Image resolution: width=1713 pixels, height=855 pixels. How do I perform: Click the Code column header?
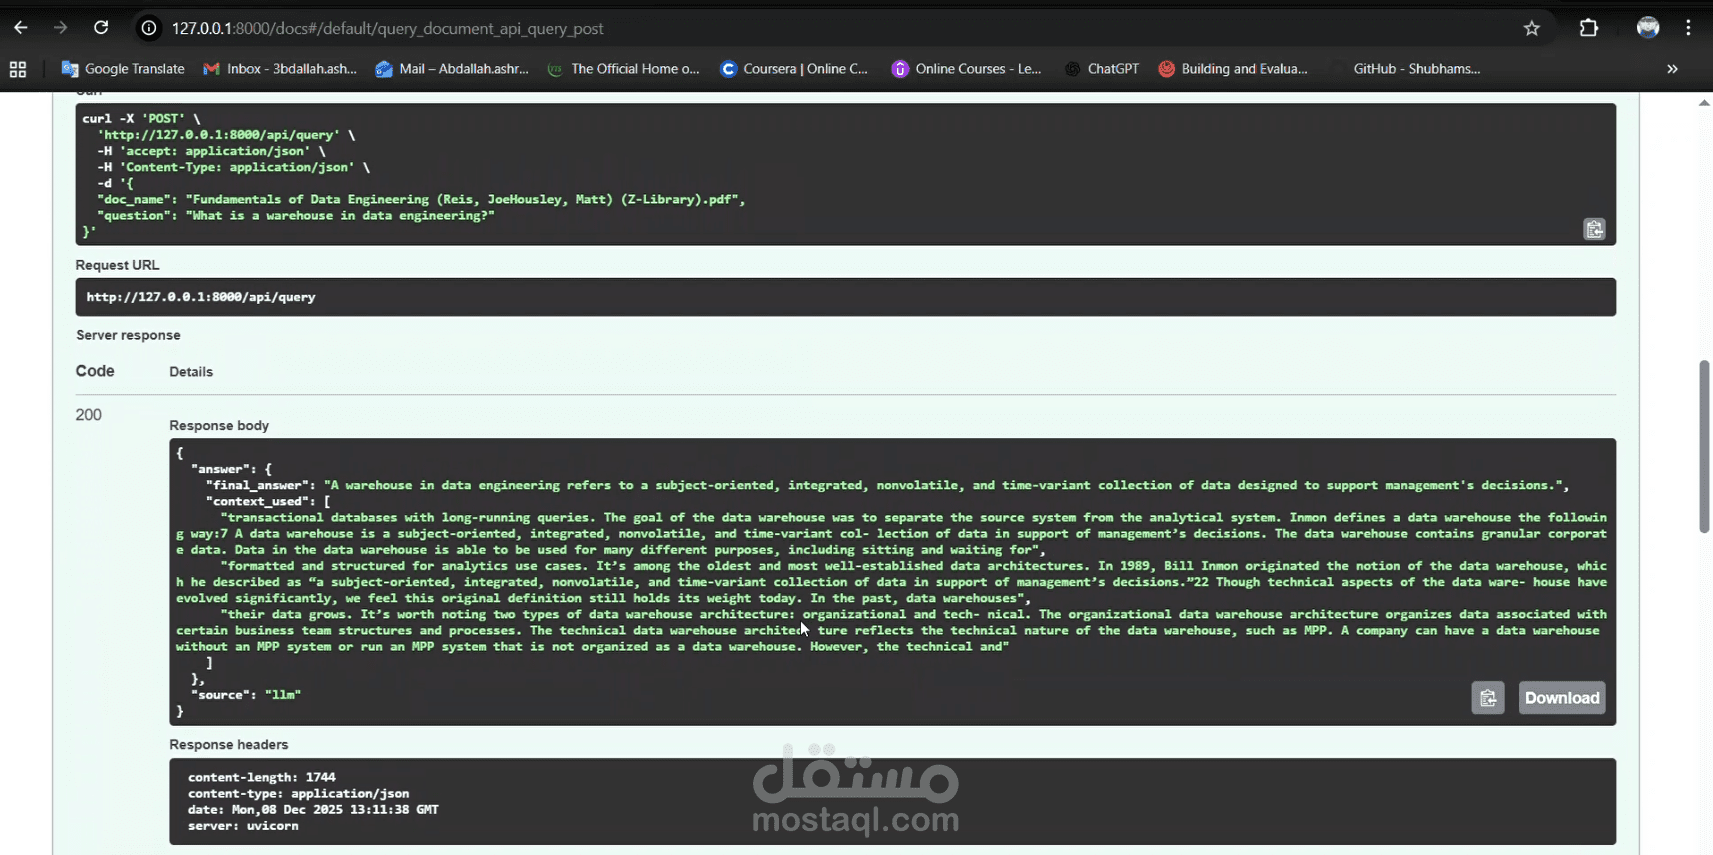pos(95,371)
